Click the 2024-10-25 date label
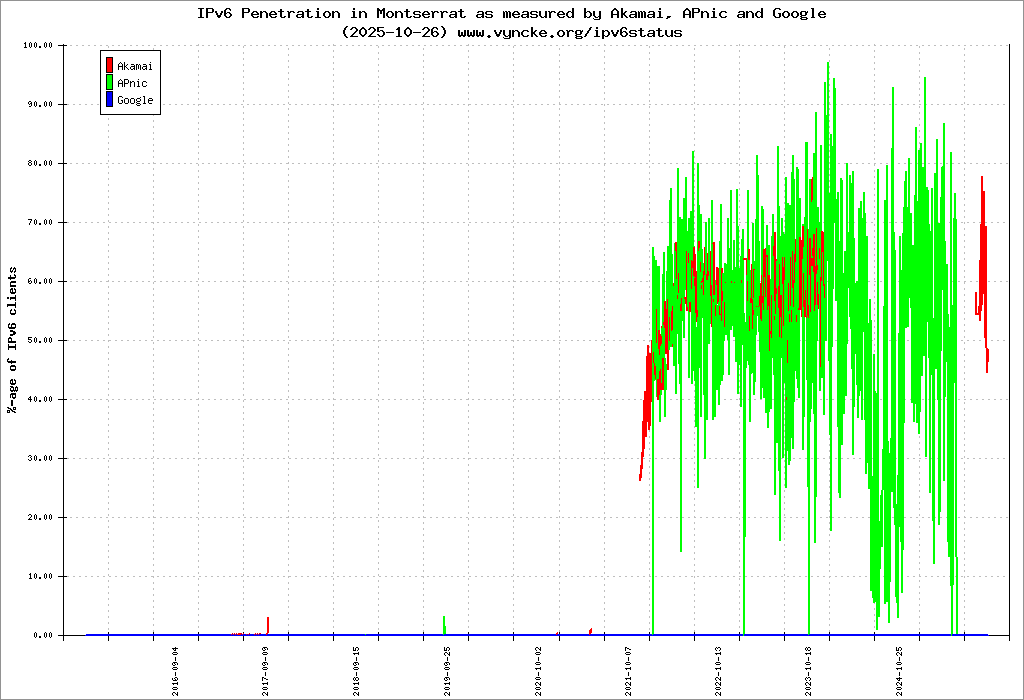This screenshot has height=700, width=1024. [x=899, y=671]
